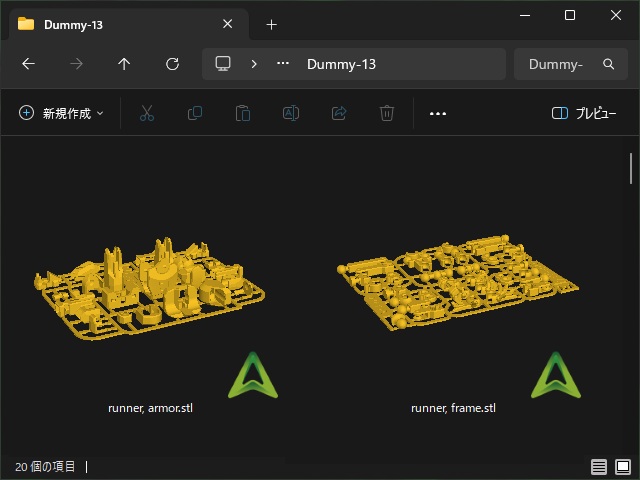The height and width of the screenshot is (480, 640).
Task: Click the Delete trash icon
Action: pos(387,113)
